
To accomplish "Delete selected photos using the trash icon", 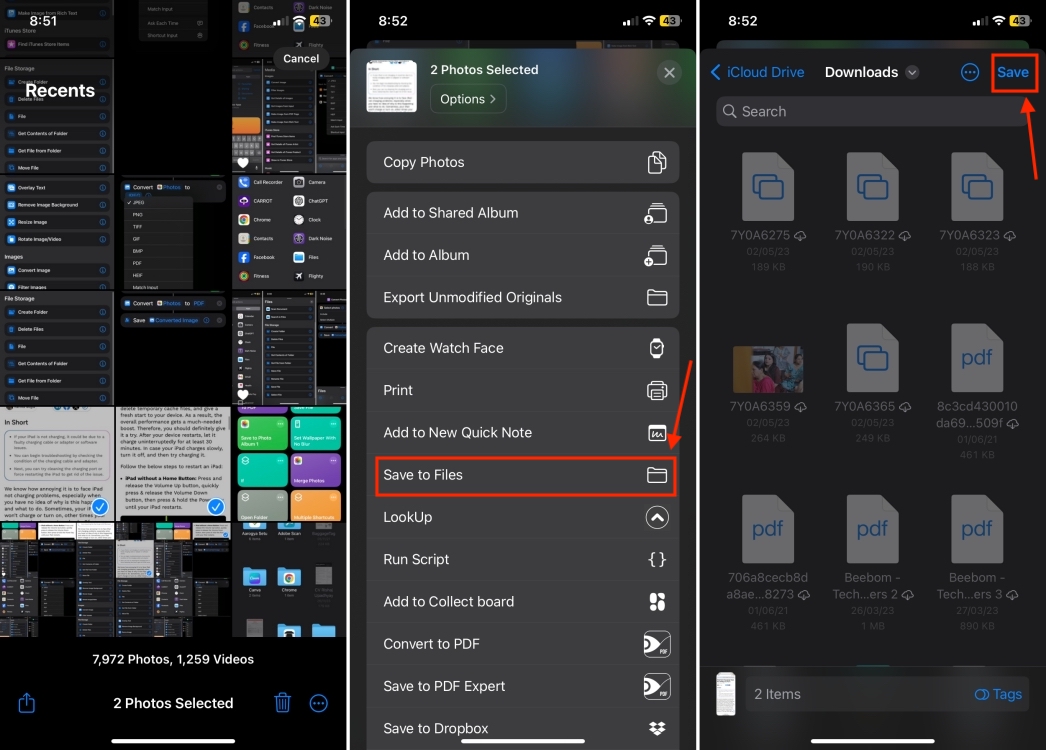I will pyautogui.click(x=282, y=703).
